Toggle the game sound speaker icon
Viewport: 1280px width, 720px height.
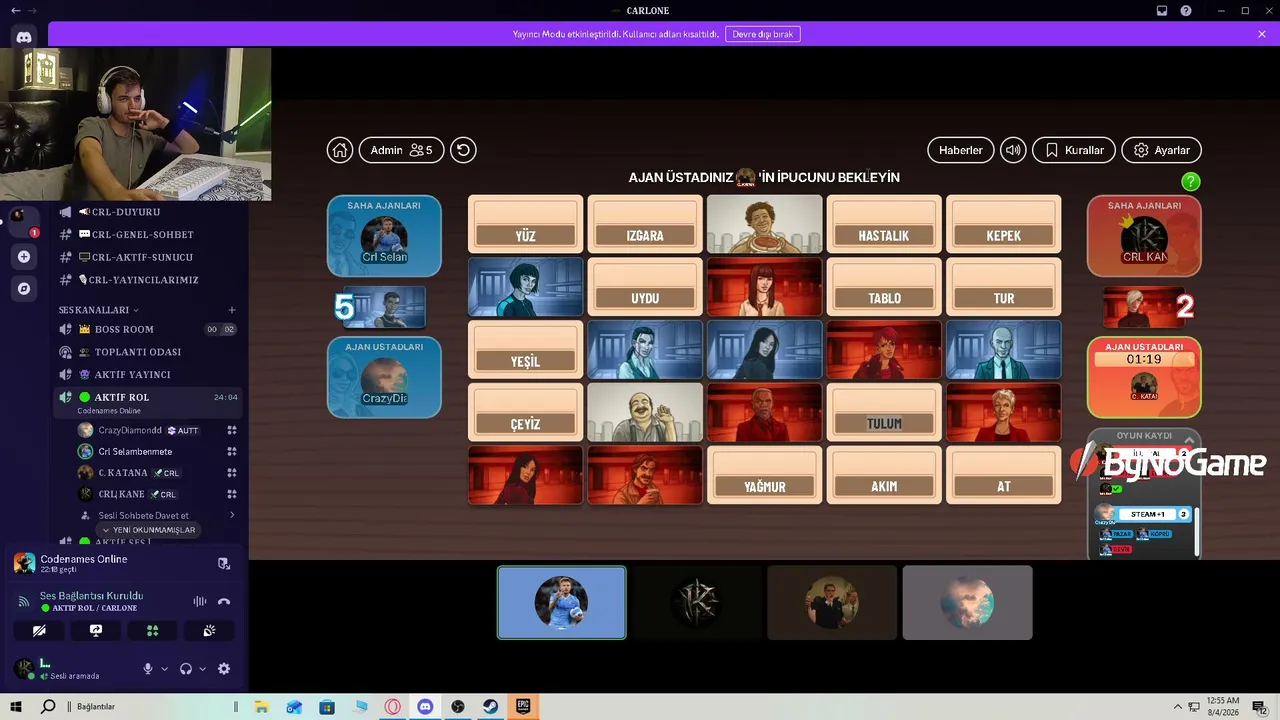click(1013, 150)
